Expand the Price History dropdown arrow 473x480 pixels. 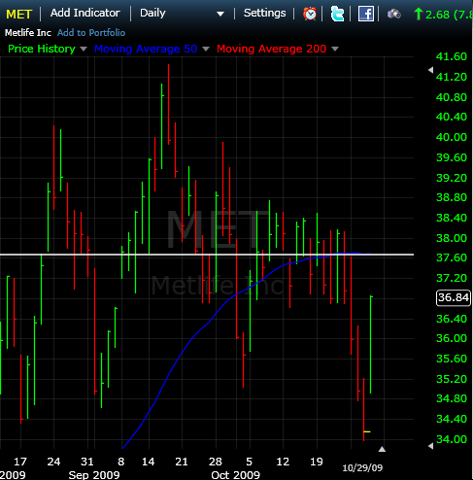point(83,49)
